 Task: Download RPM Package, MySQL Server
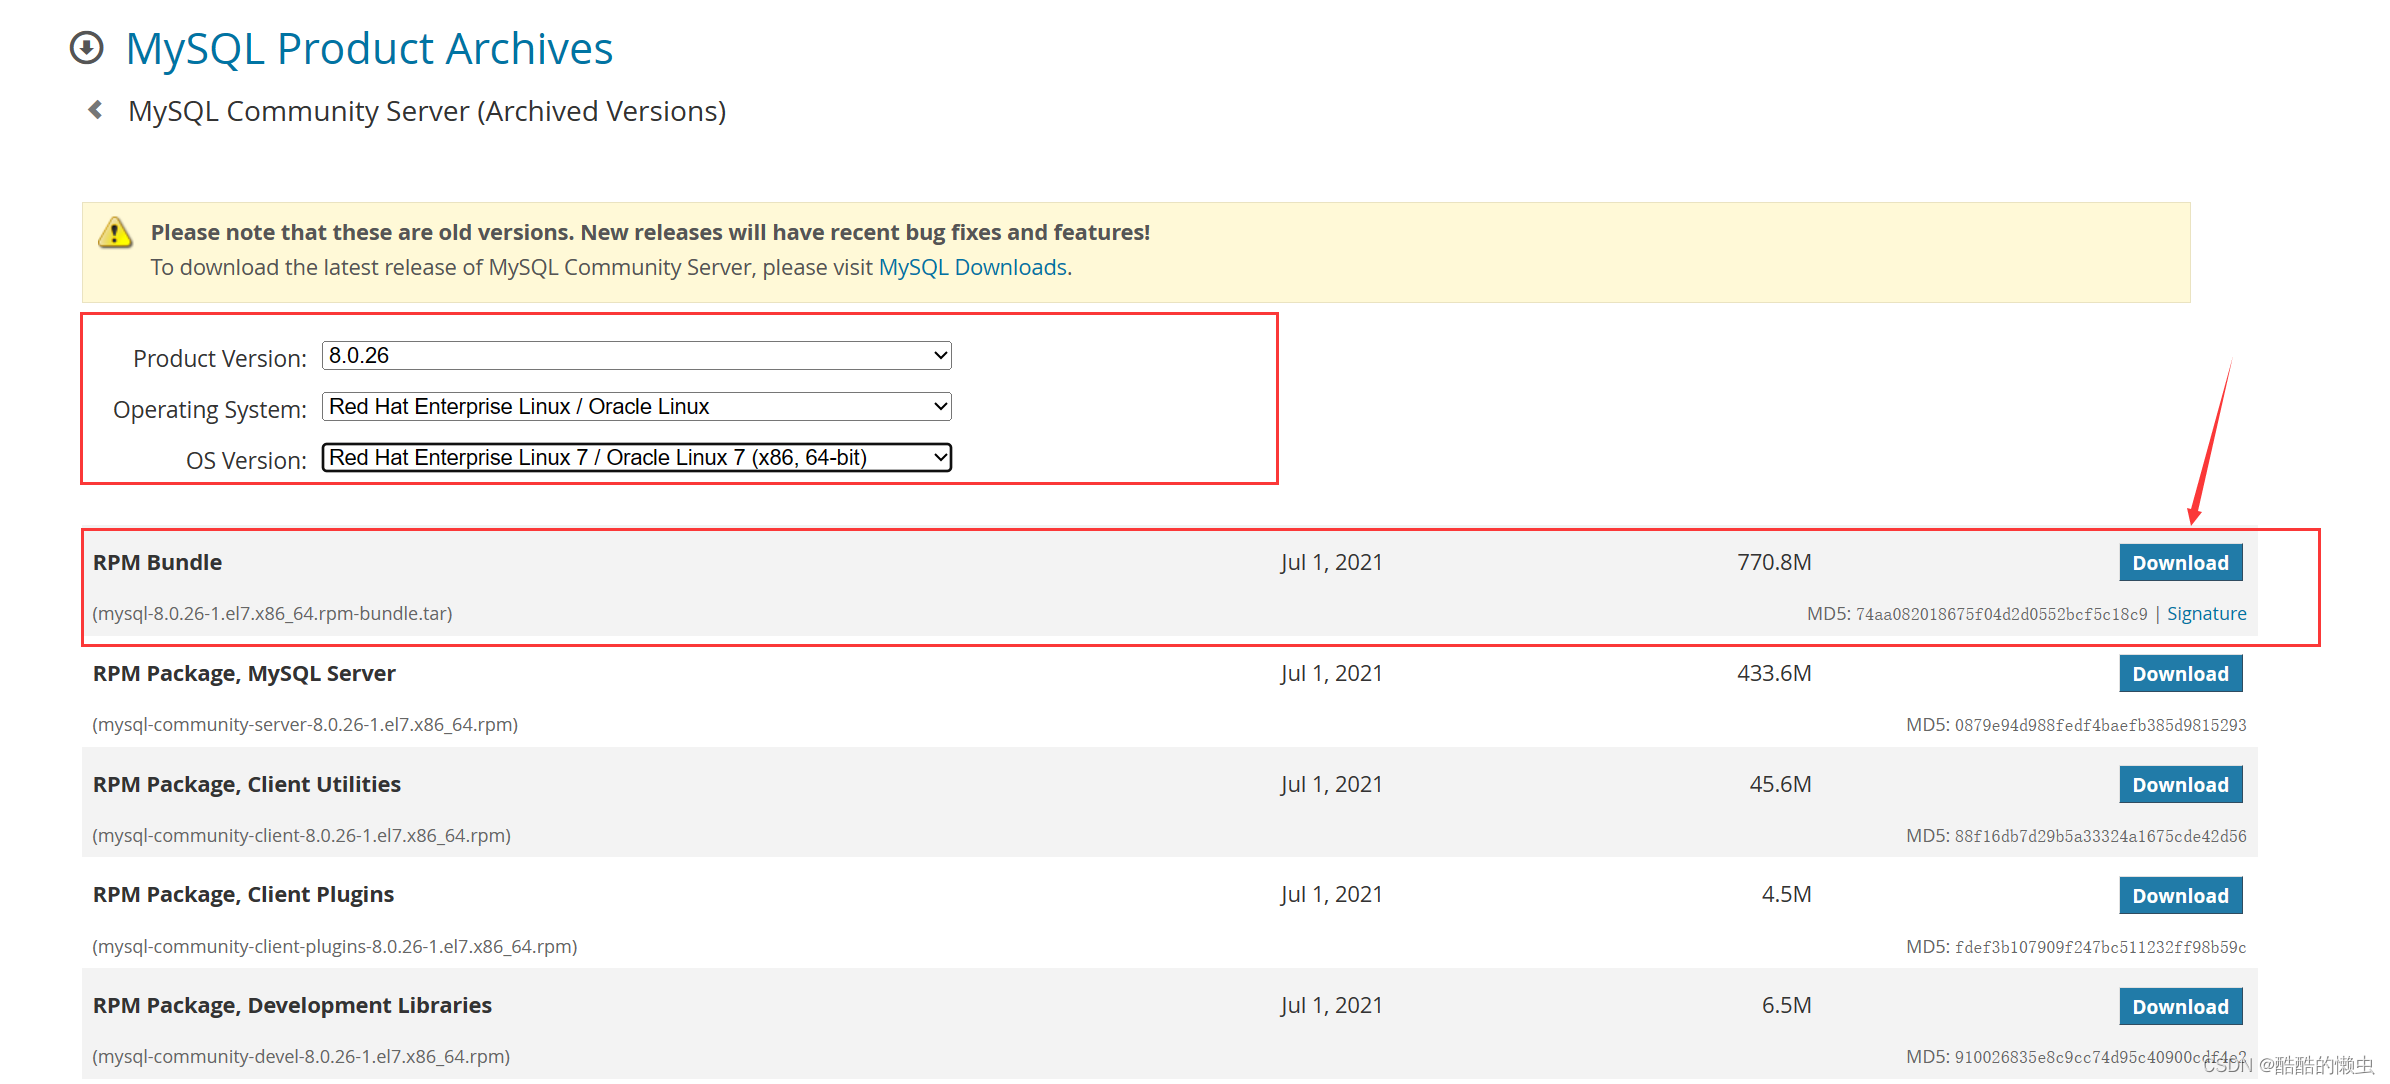pyautogui.click(x=2180, y=674)
